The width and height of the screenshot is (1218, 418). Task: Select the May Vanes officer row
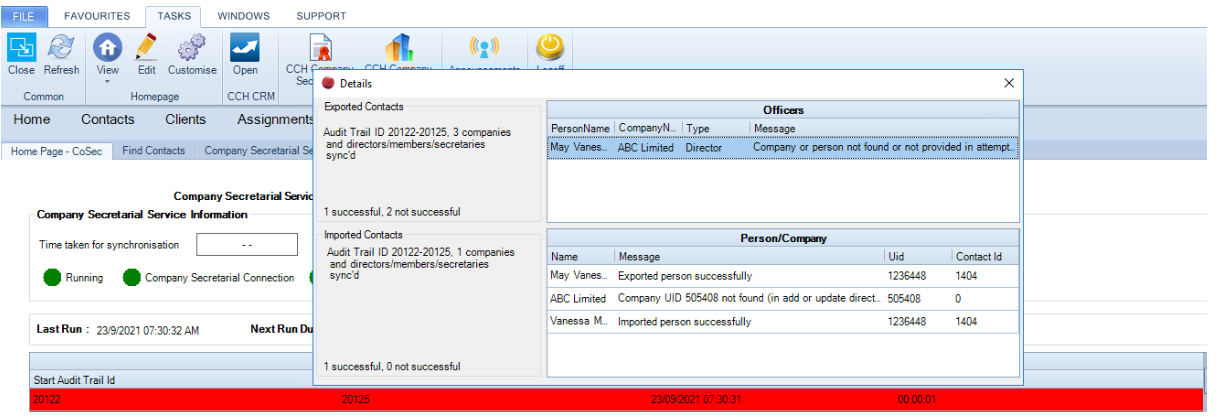783,147
